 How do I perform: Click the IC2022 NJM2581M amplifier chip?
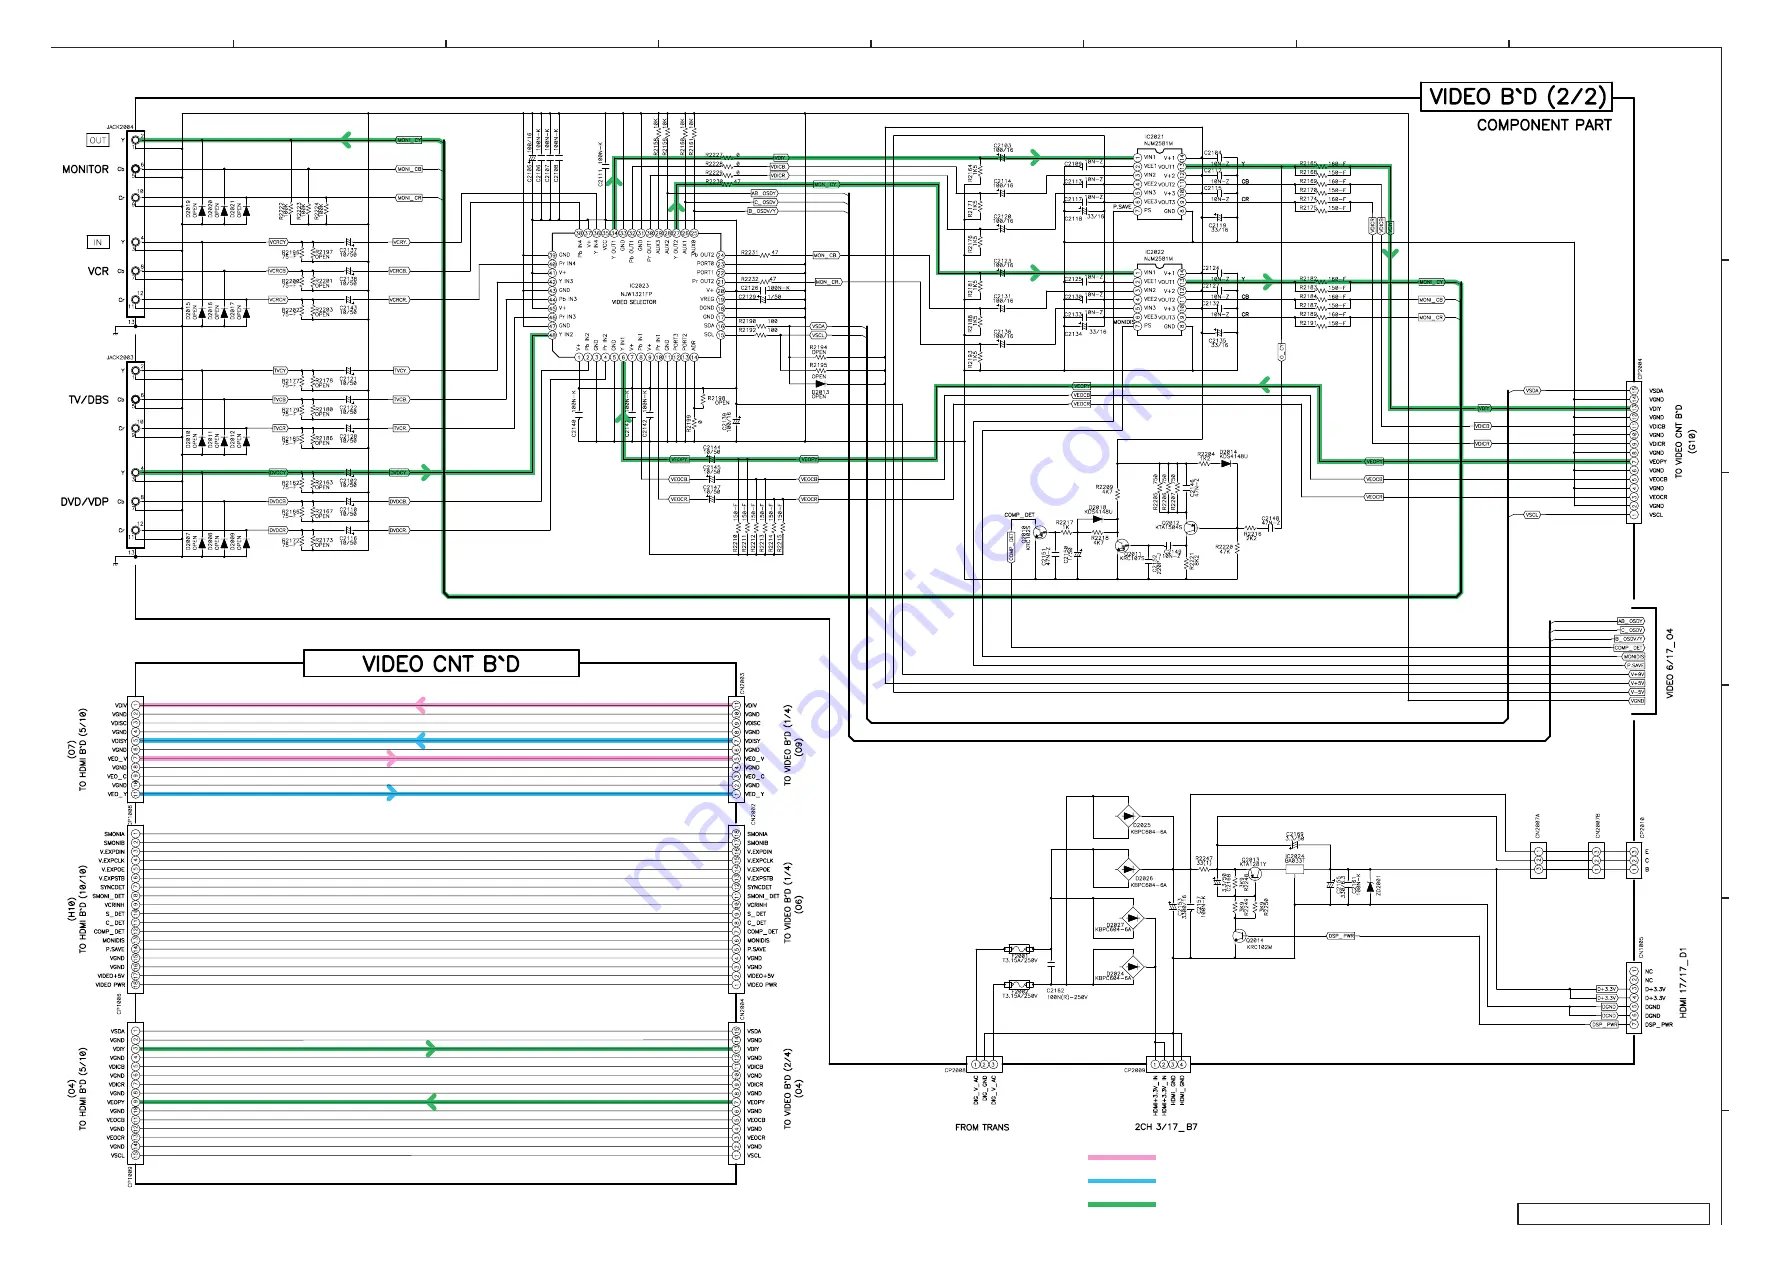[1161, 298]
